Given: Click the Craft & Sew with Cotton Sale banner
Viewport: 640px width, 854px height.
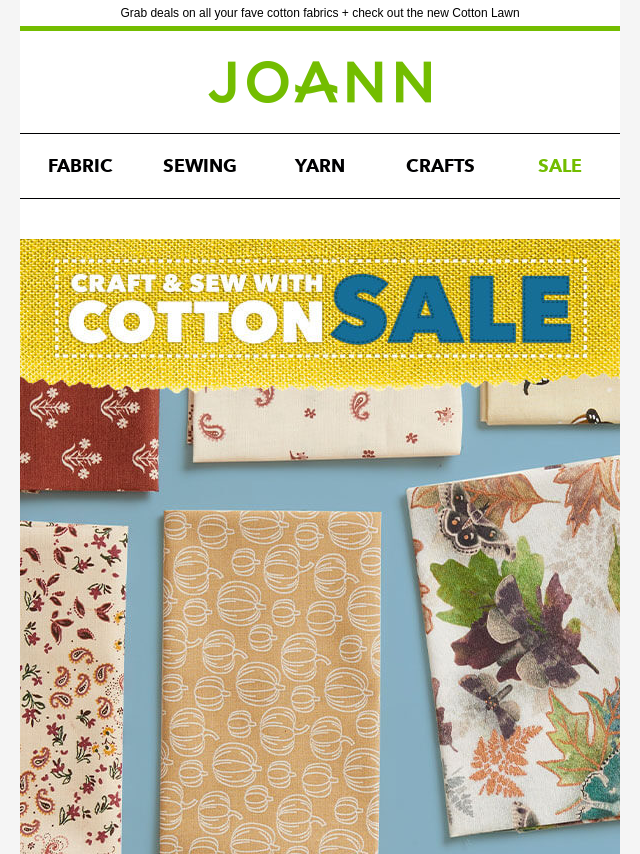Looking at the screenshot, I should (x=320, y=310).
